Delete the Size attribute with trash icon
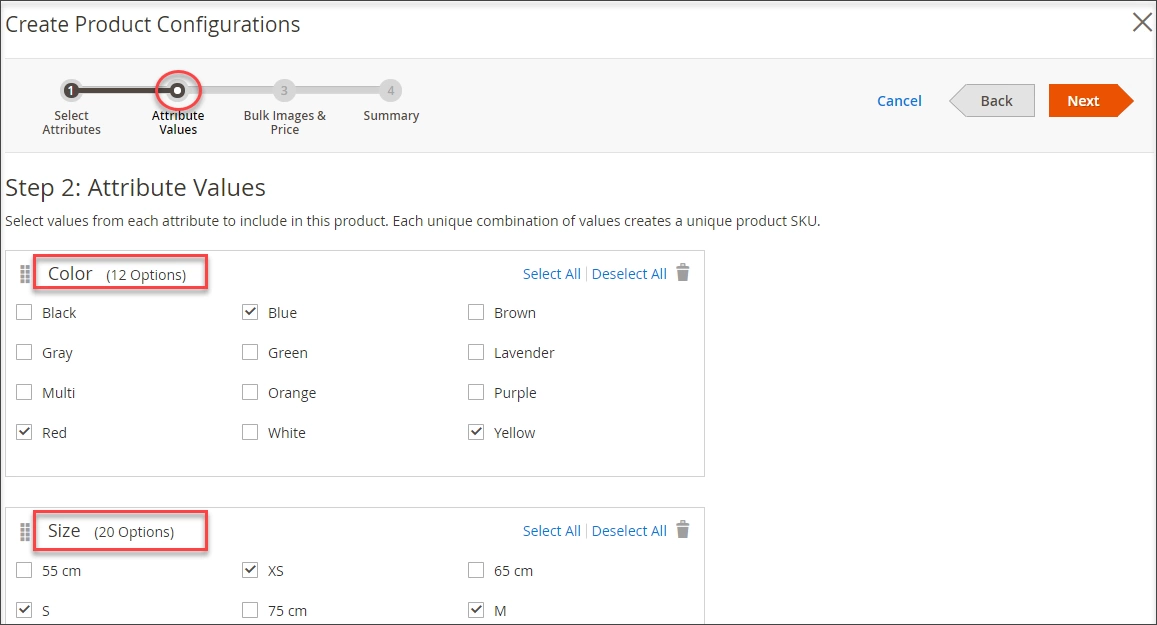The width and height of the screenshot is (1157, 625). 683,530
